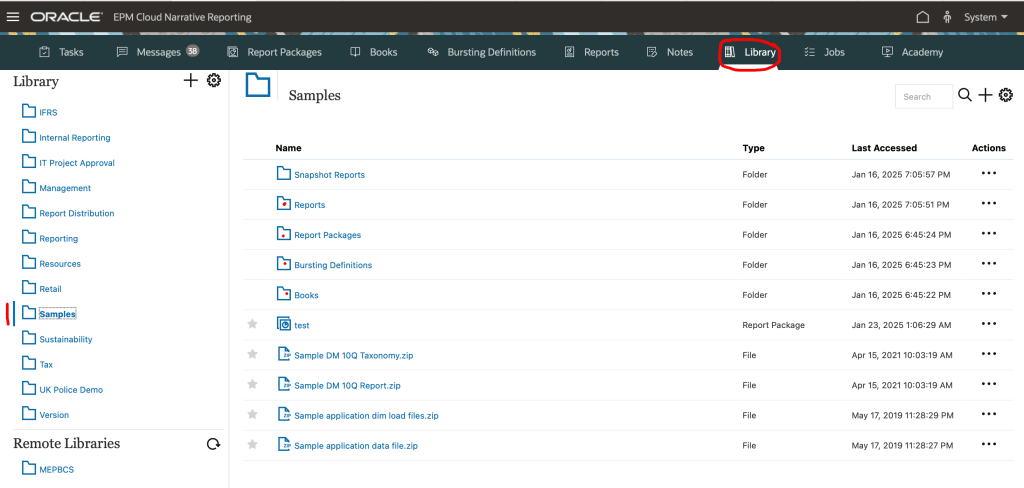Image resolution: width=1024 pixels, height=488 pixels.
Task: Click the search magnifier icon
Action: click(965, 95)
